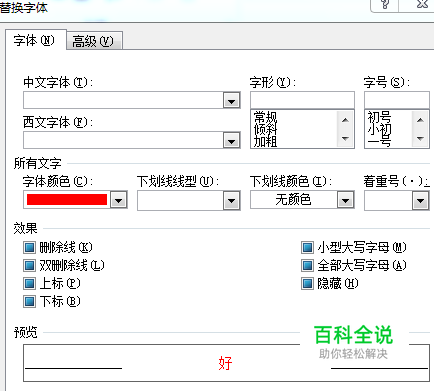Click 字号 list scroll down arrow
Viewport: 434px width, 391px height.
(420, 138)
